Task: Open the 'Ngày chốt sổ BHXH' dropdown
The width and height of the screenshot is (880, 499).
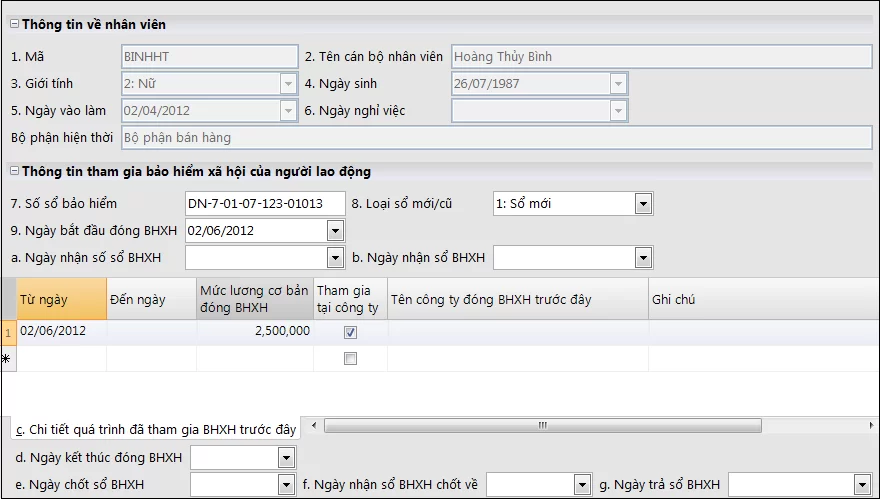Action: (x=286, y=485)
